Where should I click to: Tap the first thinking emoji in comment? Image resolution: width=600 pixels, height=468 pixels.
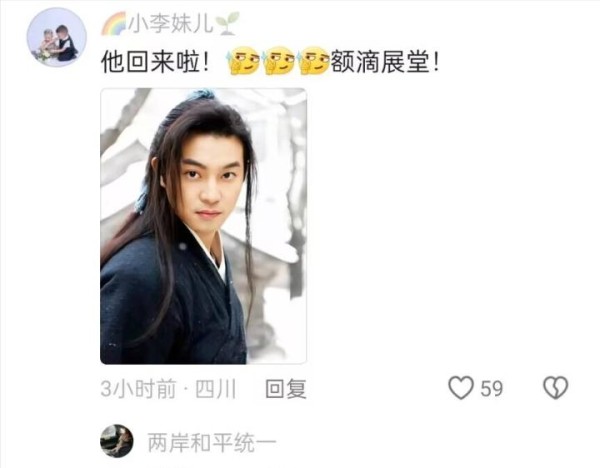(x=243, y=61)
